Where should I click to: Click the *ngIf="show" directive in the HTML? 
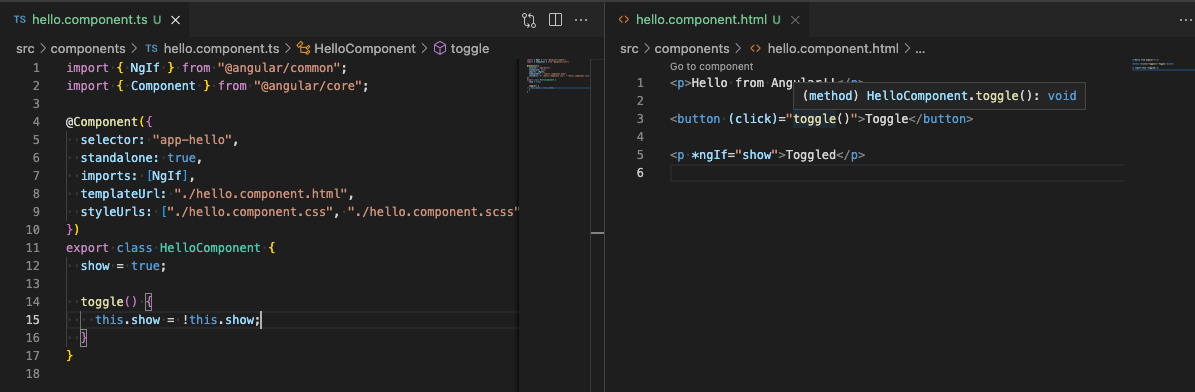734,155
